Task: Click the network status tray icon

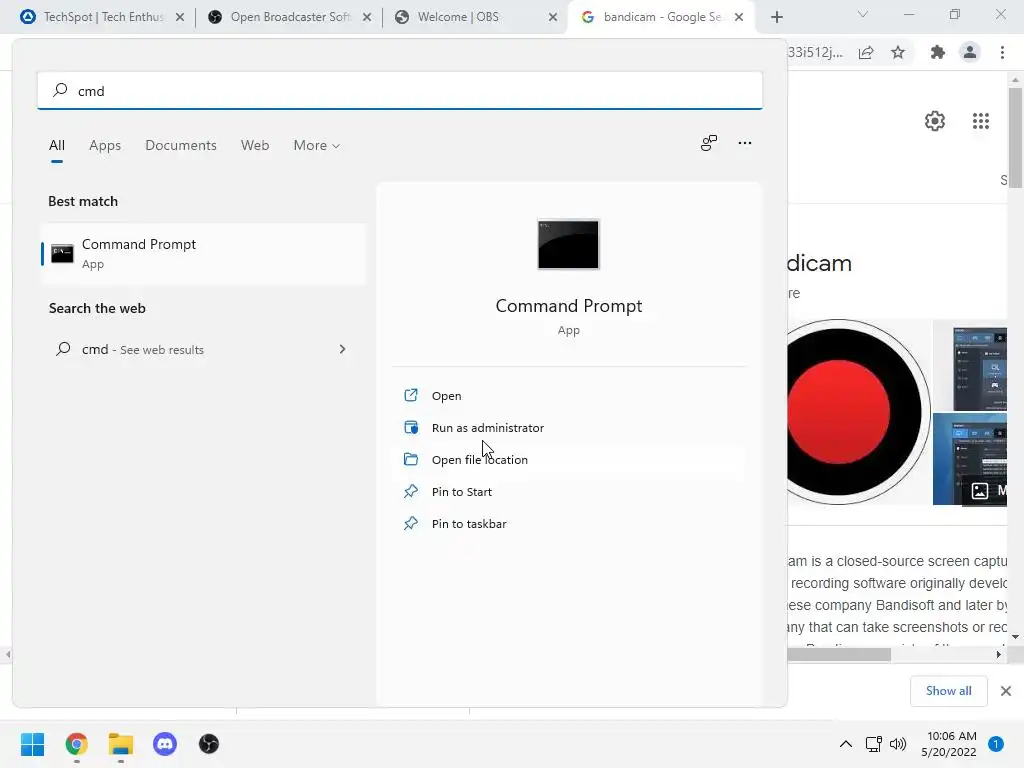Action: [873, 744]
